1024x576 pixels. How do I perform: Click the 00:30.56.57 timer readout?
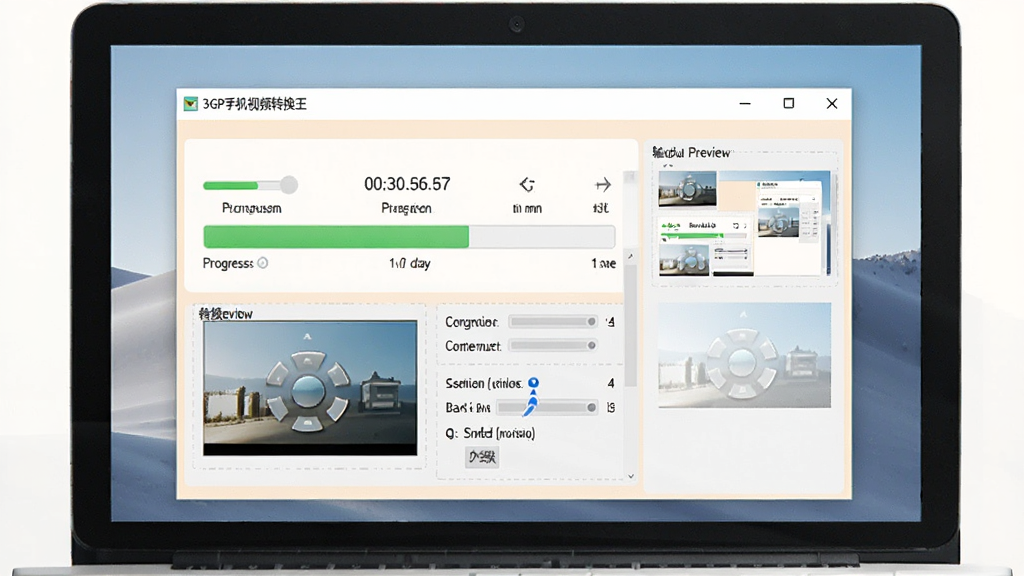pyautogui.click(x=408, y=184)
